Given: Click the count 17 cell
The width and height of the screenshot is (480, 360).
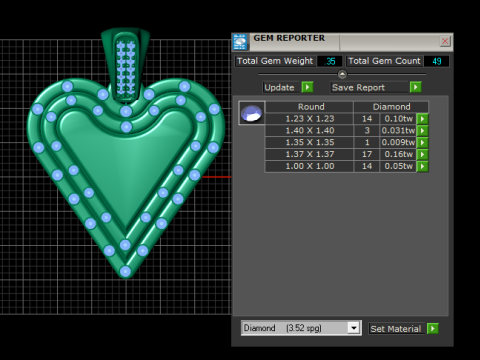Looking at the screenshot, I should pos(367,154).
